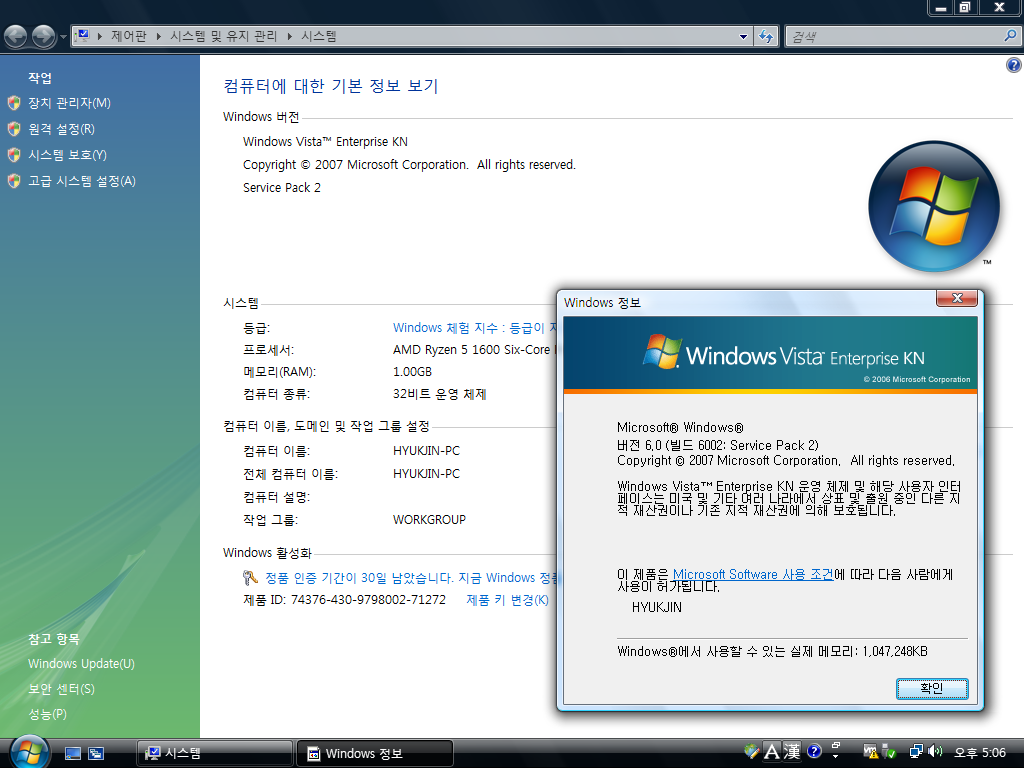Close the Windows 정보 dialog
The image size is (1024, 768).
(x=957, y=298)
